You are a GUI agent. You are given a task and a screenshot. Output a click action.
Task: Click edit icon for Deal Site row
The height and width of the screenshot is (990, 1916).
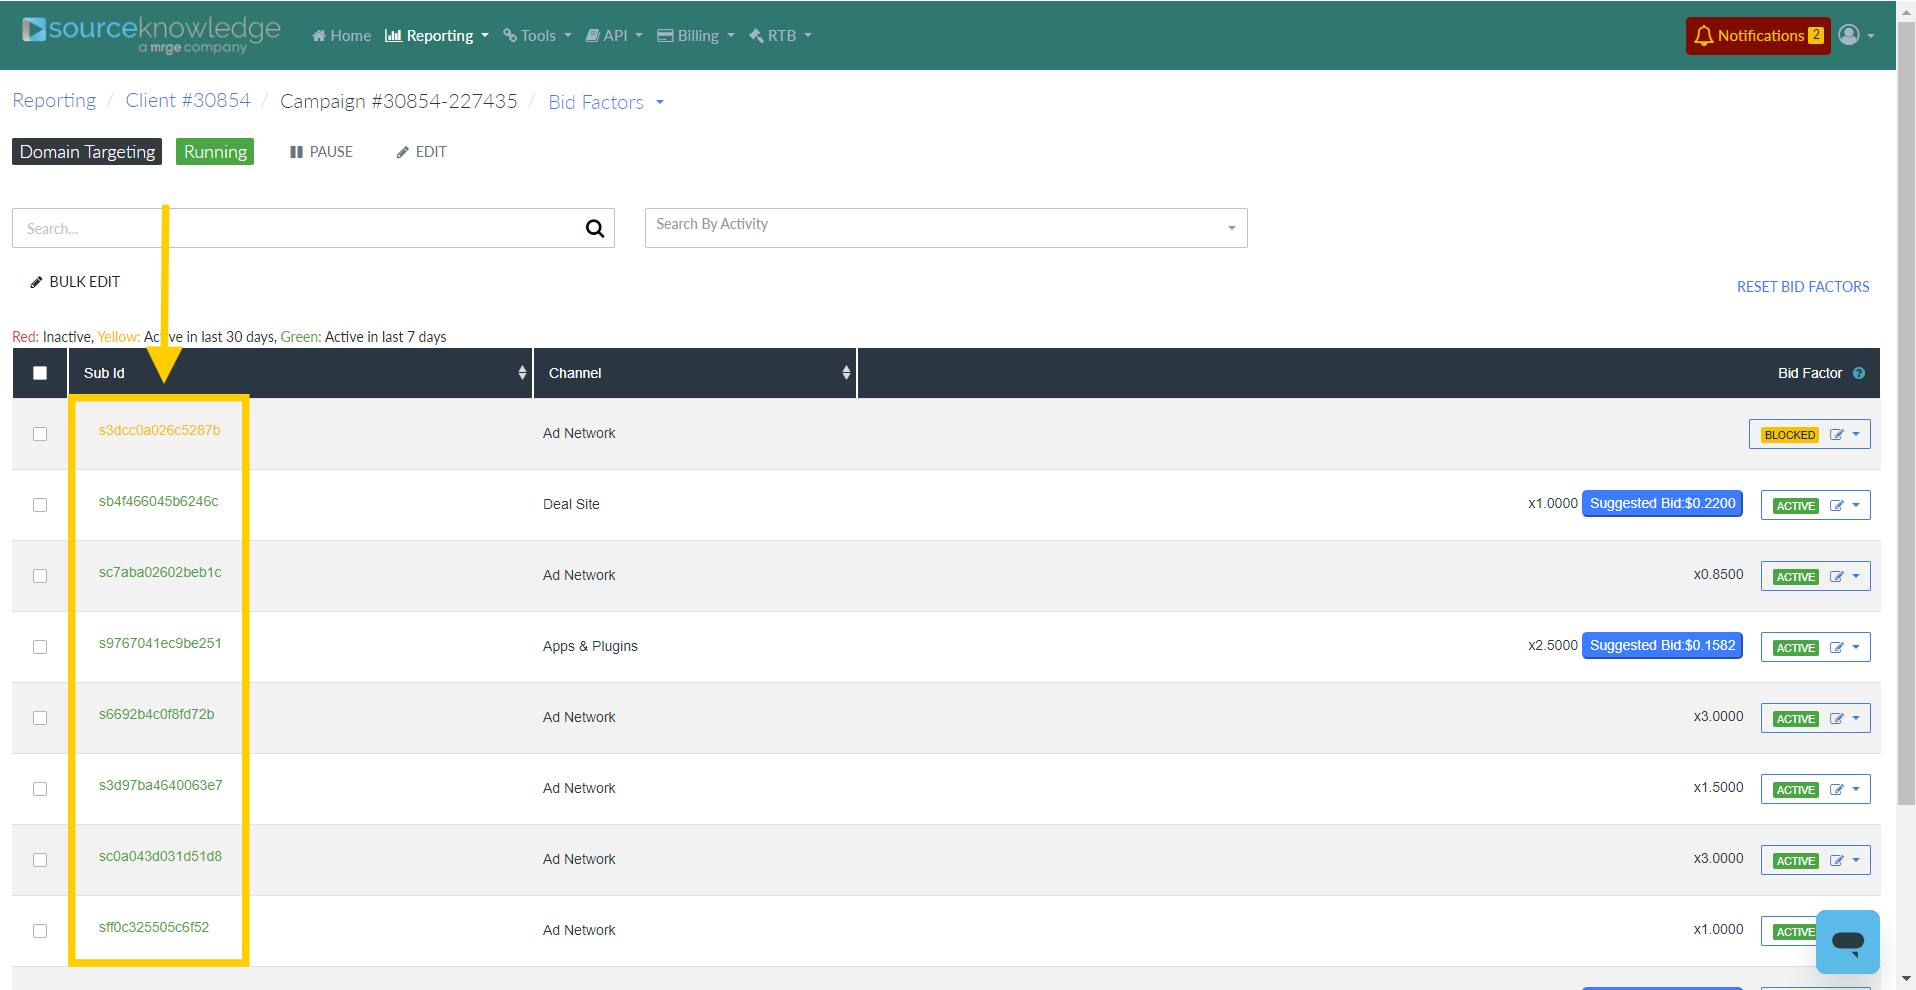pos(1836,506)
